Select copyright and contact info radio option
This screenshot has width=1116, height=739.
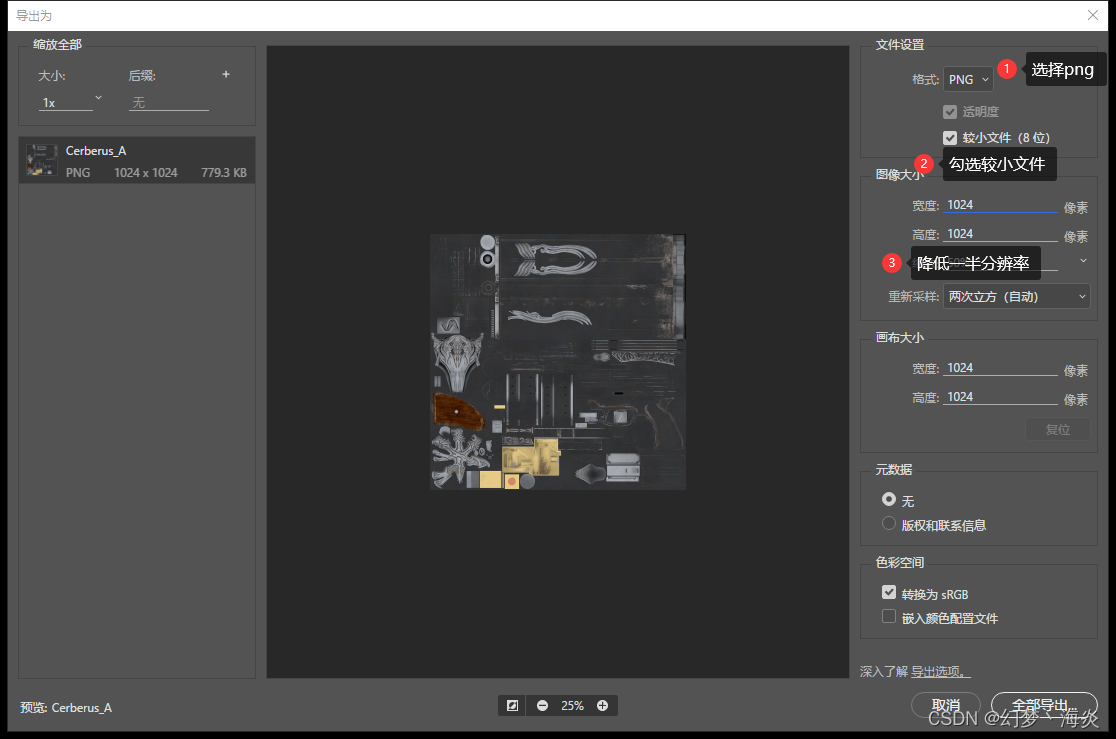(888, 523)
